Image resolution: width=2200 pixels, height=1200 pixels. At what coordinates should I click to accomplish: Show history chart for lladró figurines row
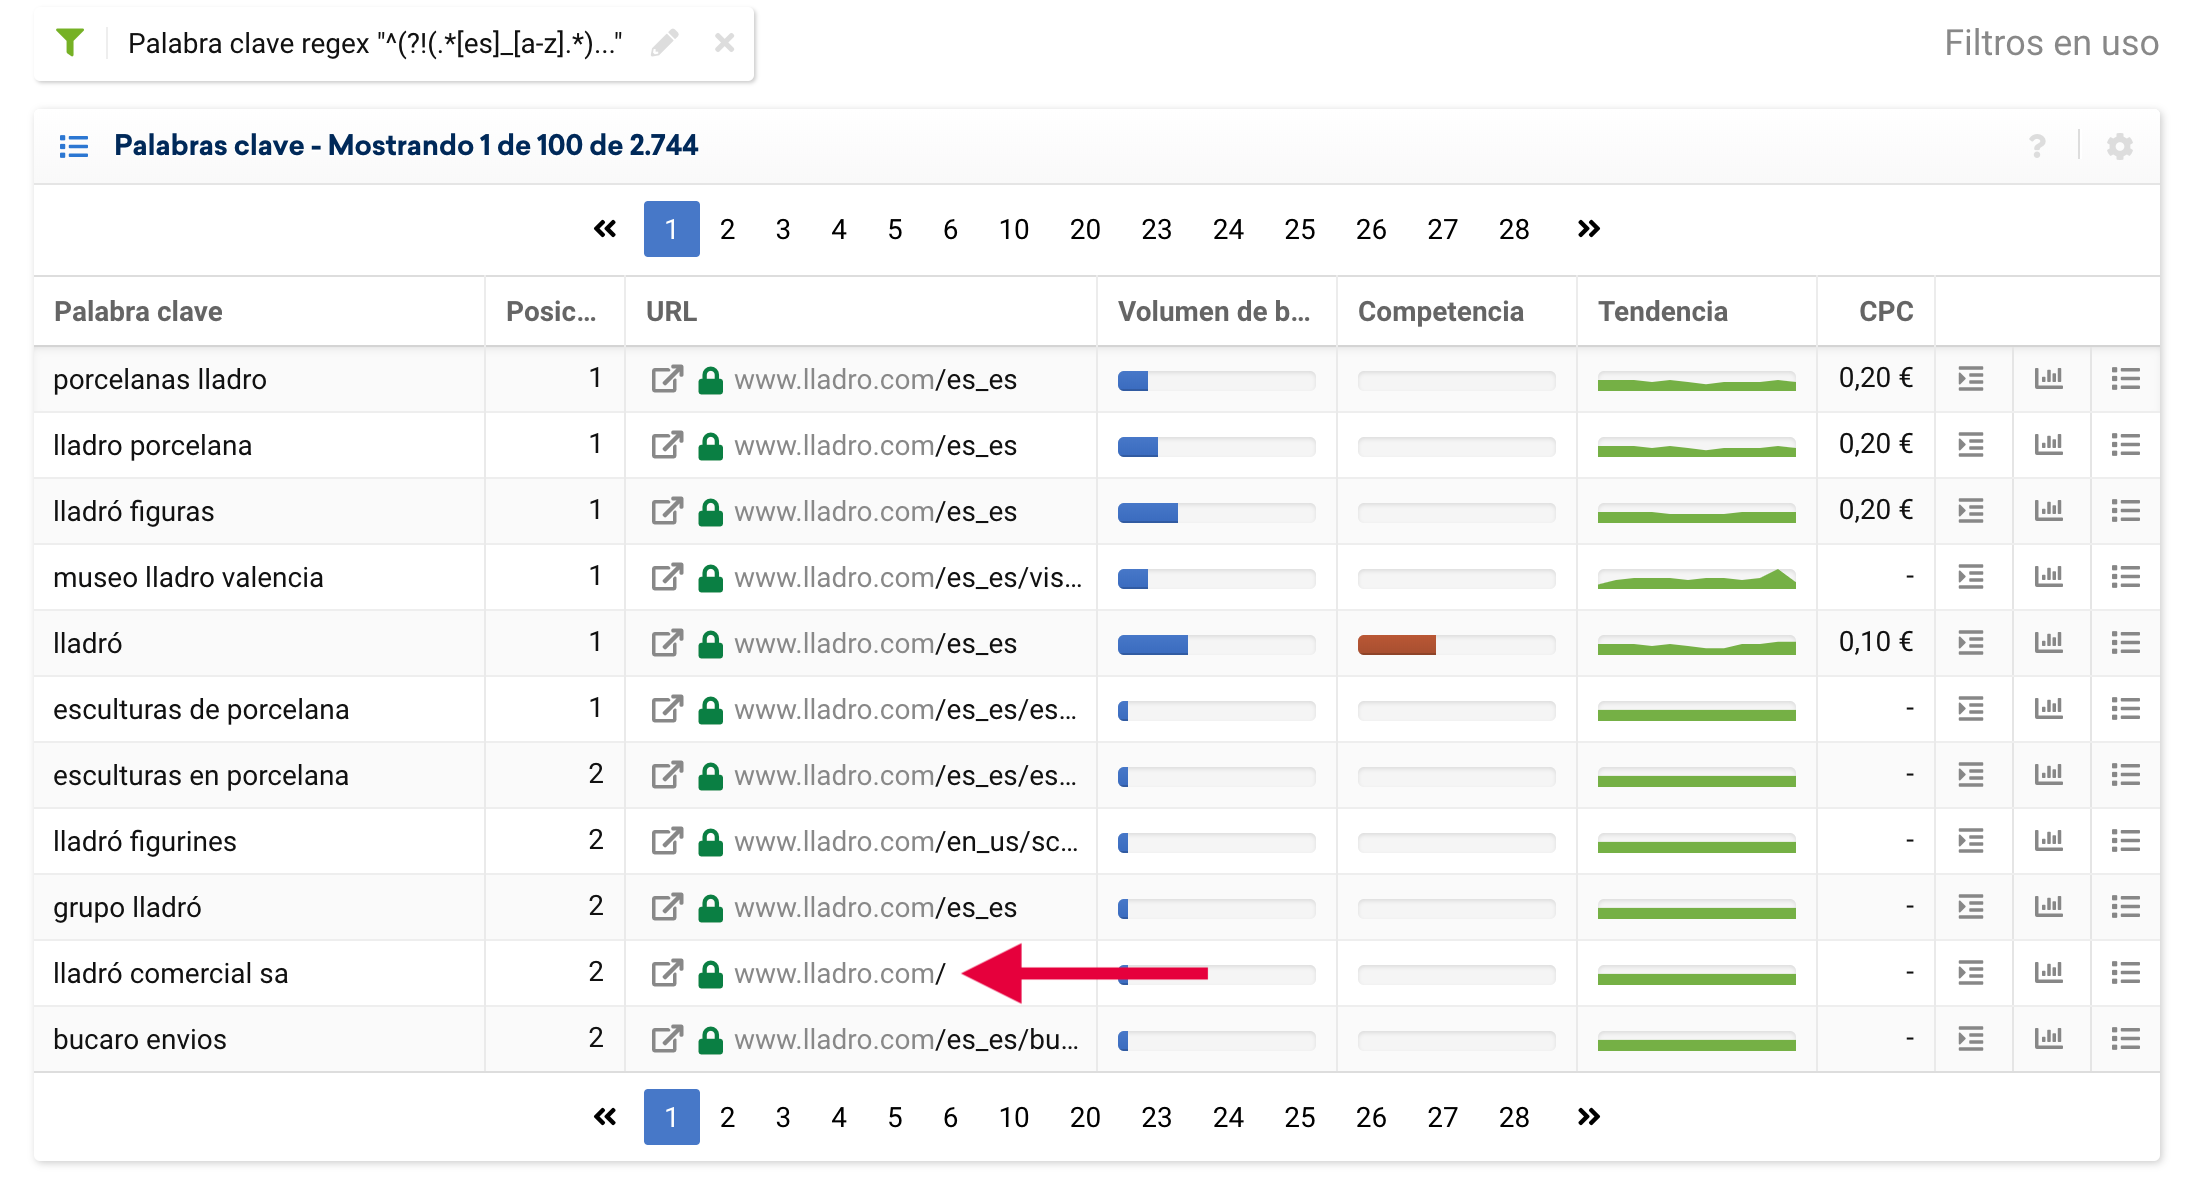(x=2049, y=841)
